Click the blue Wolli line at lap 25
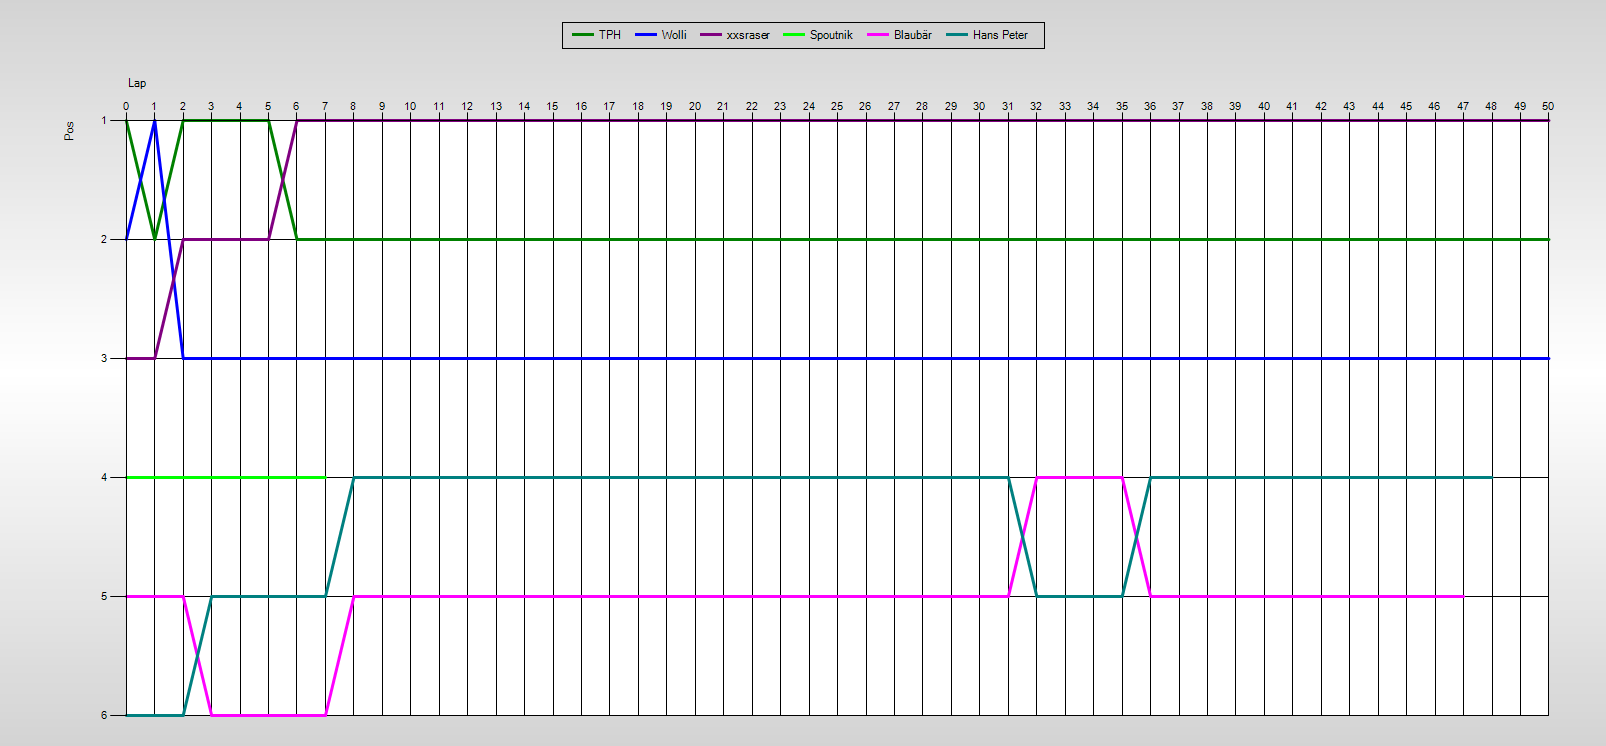This screenshot has height=746, width=1606. 837,358
